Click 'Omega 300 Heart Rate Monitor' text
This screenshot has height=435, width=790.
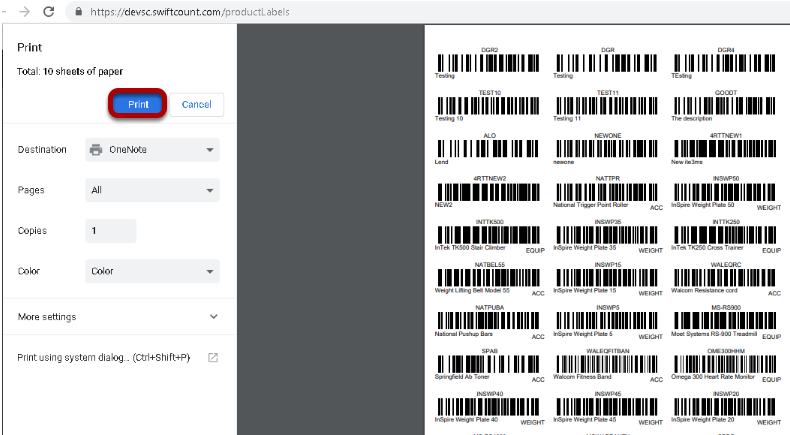[x=713, y=377]
